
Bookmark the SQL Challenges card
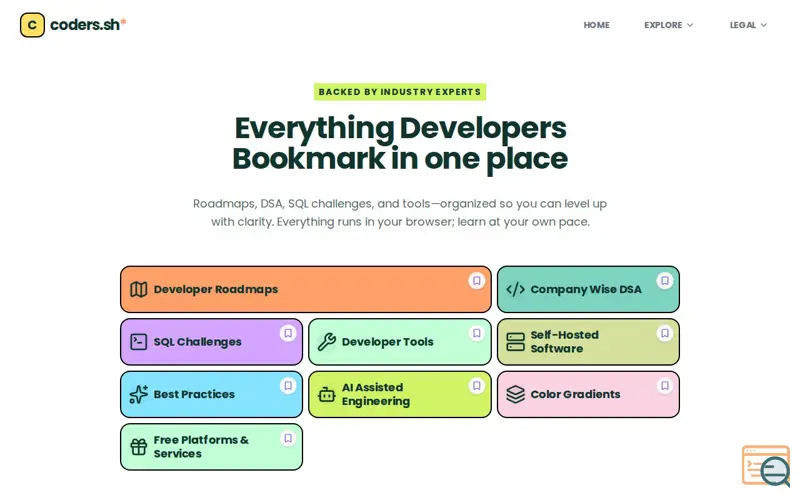tap(288, 333)
